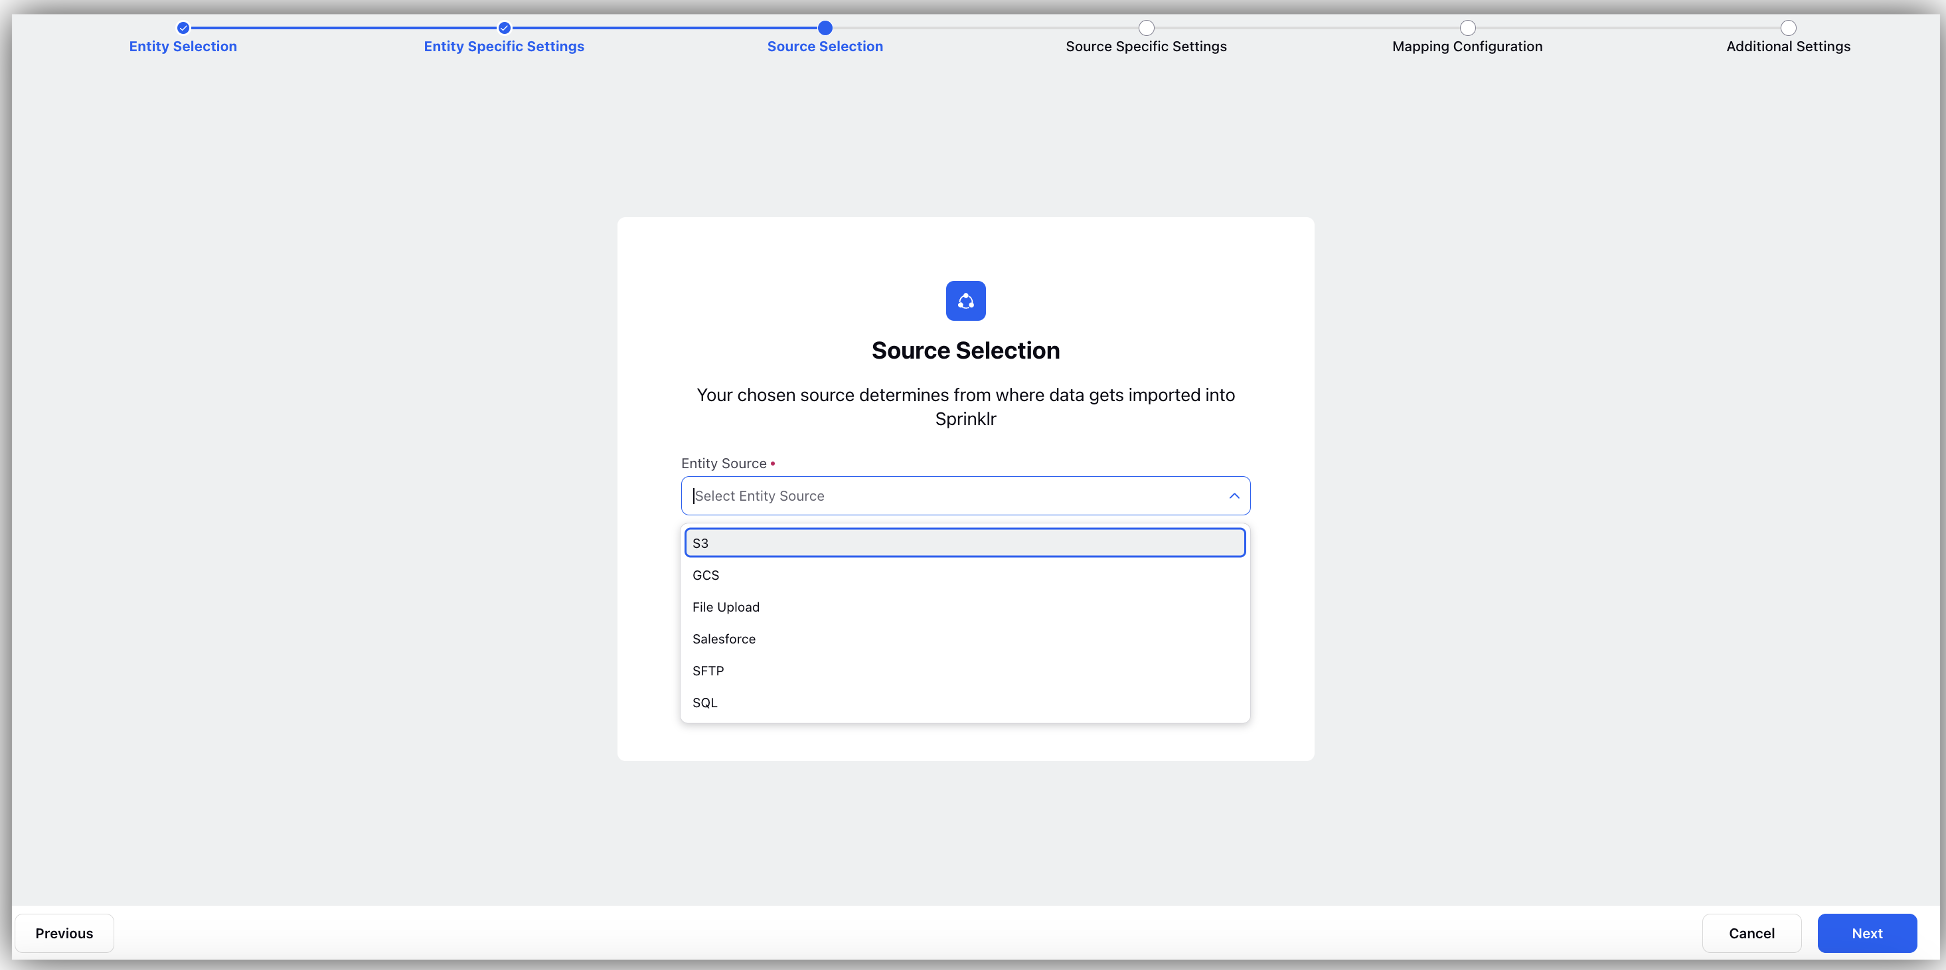The image size is (1946, 970).
Task: Select Salesforce as entity source
Action: click(965, 639)
